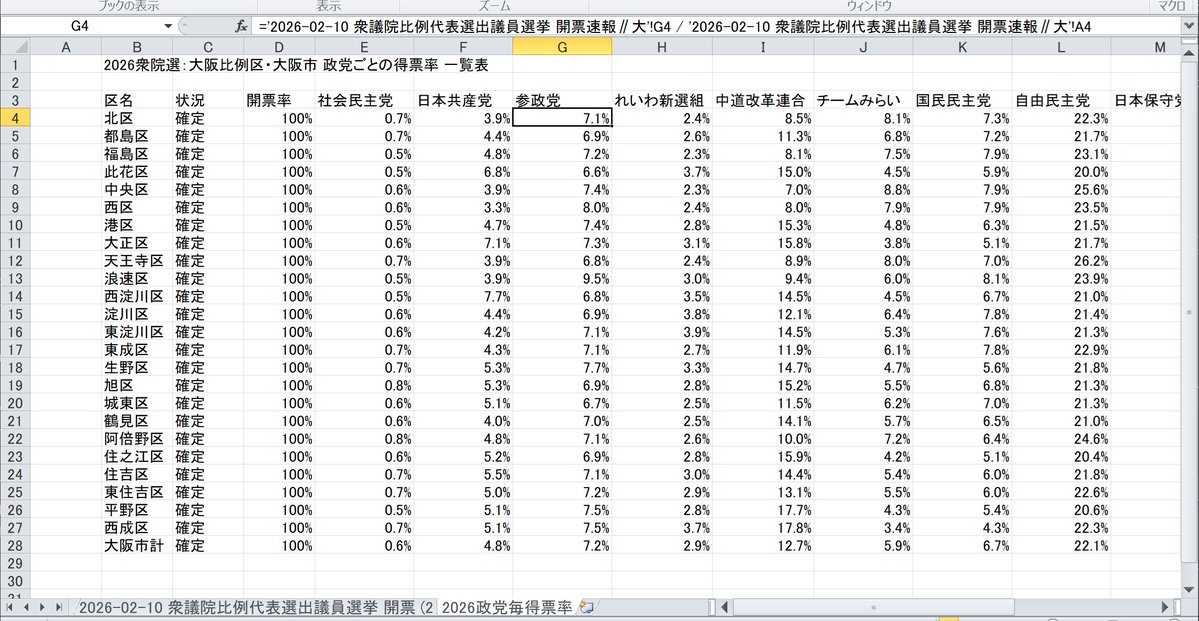Click れいわ新選組 value 3.9% for 東淀川区
The image size is (1199, 621).
click(x=662, y=332)
